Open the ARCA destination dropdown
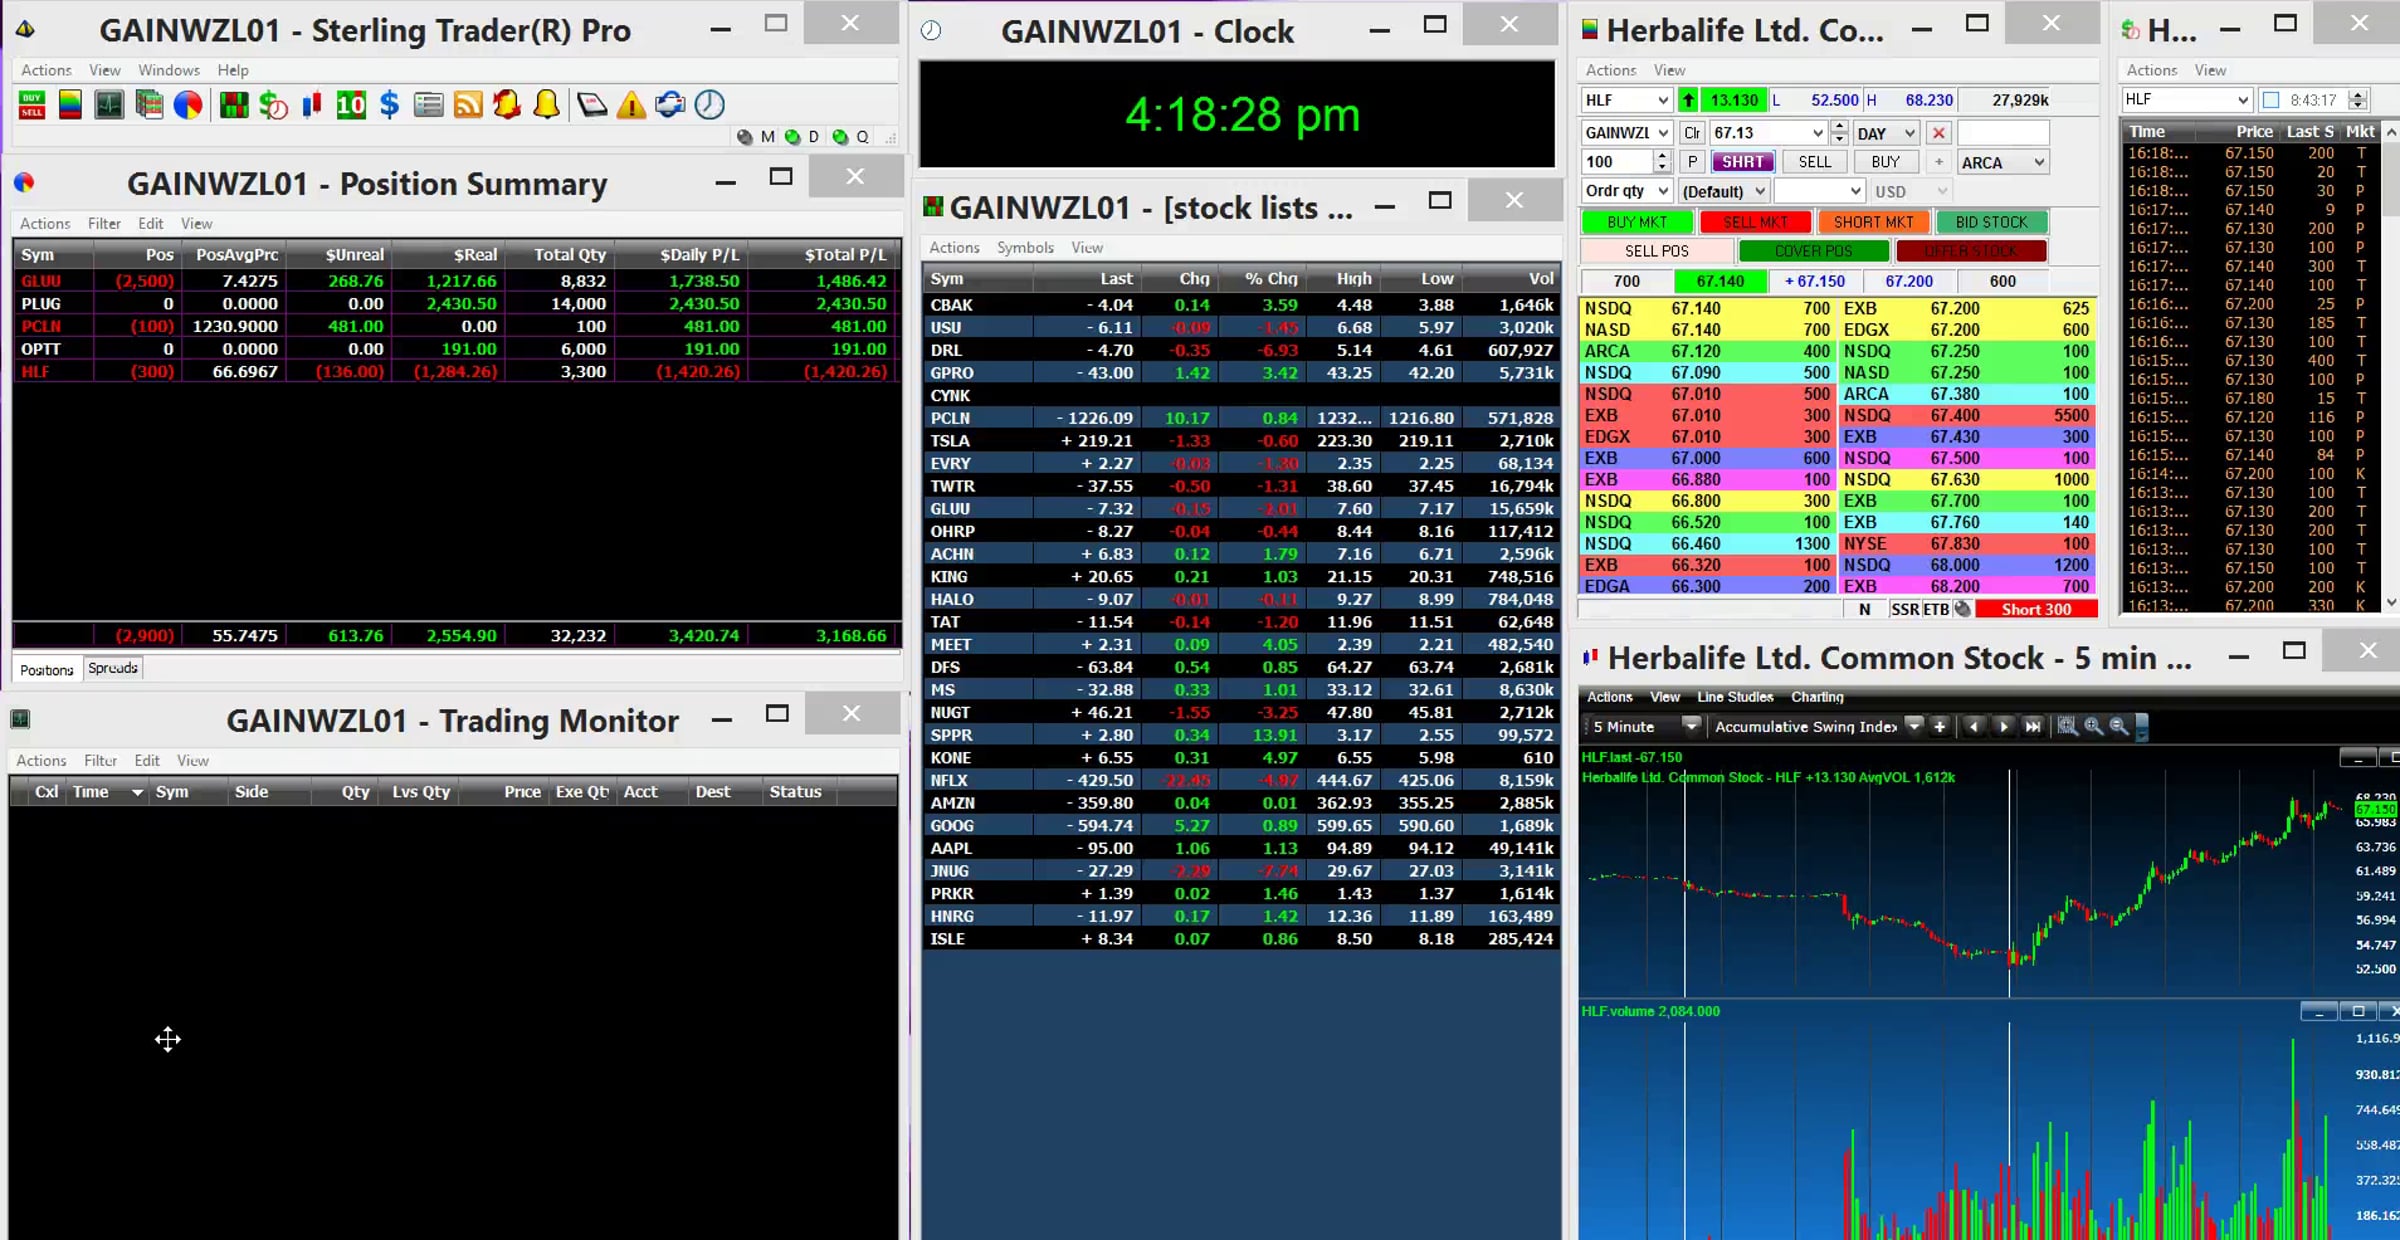Image resolution: width=2400 pixels, height=1240 pixels. (2039, 162)
